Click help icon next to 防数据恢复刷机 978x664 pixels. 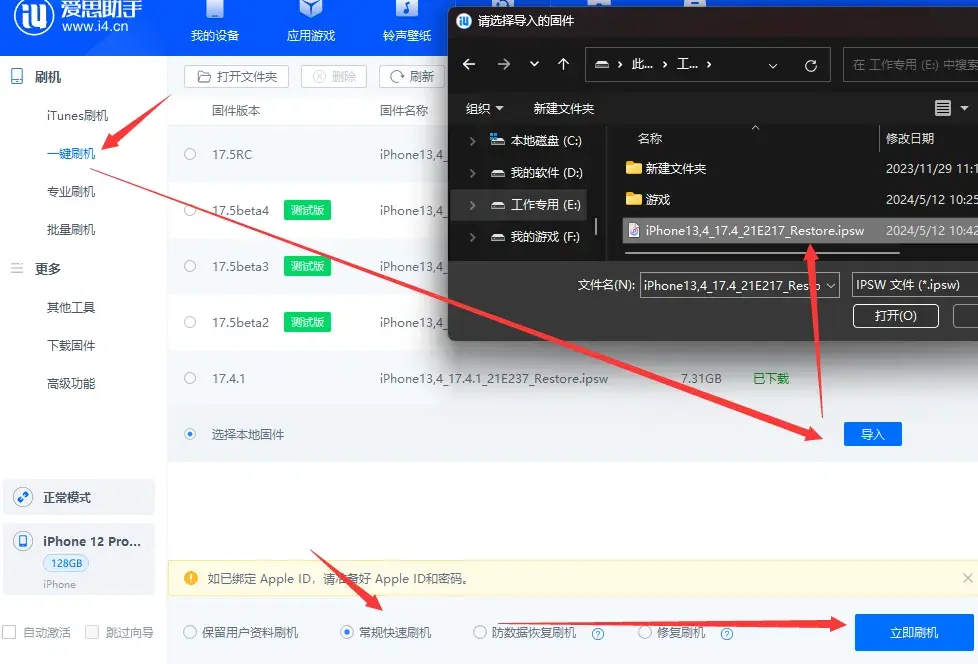pyautogui.click(x=598, y=634)
